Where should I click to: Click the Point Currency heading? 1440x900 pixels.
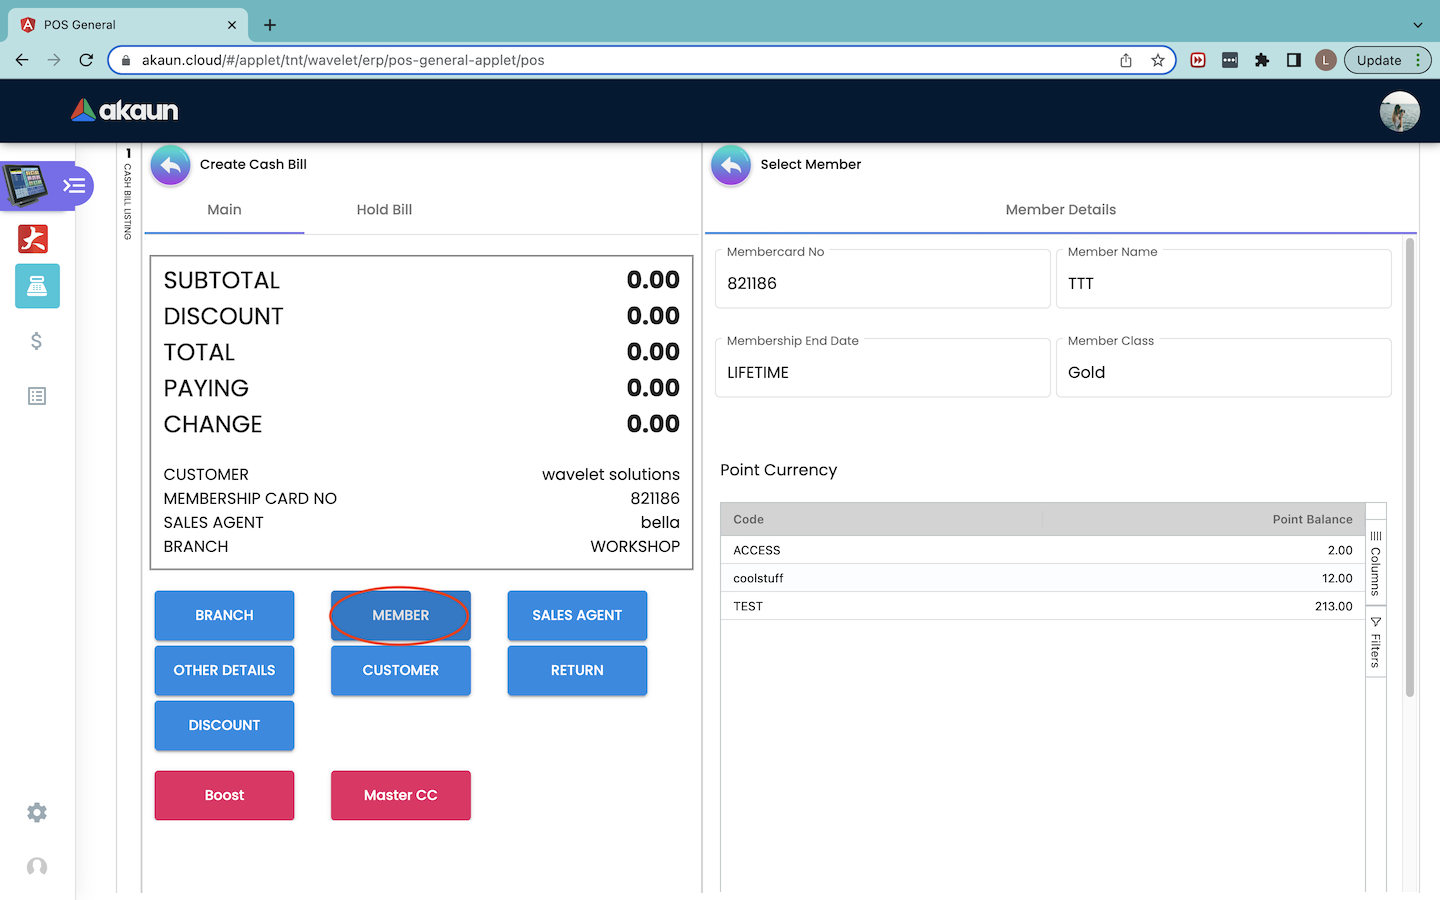click(x=779, y=470)
